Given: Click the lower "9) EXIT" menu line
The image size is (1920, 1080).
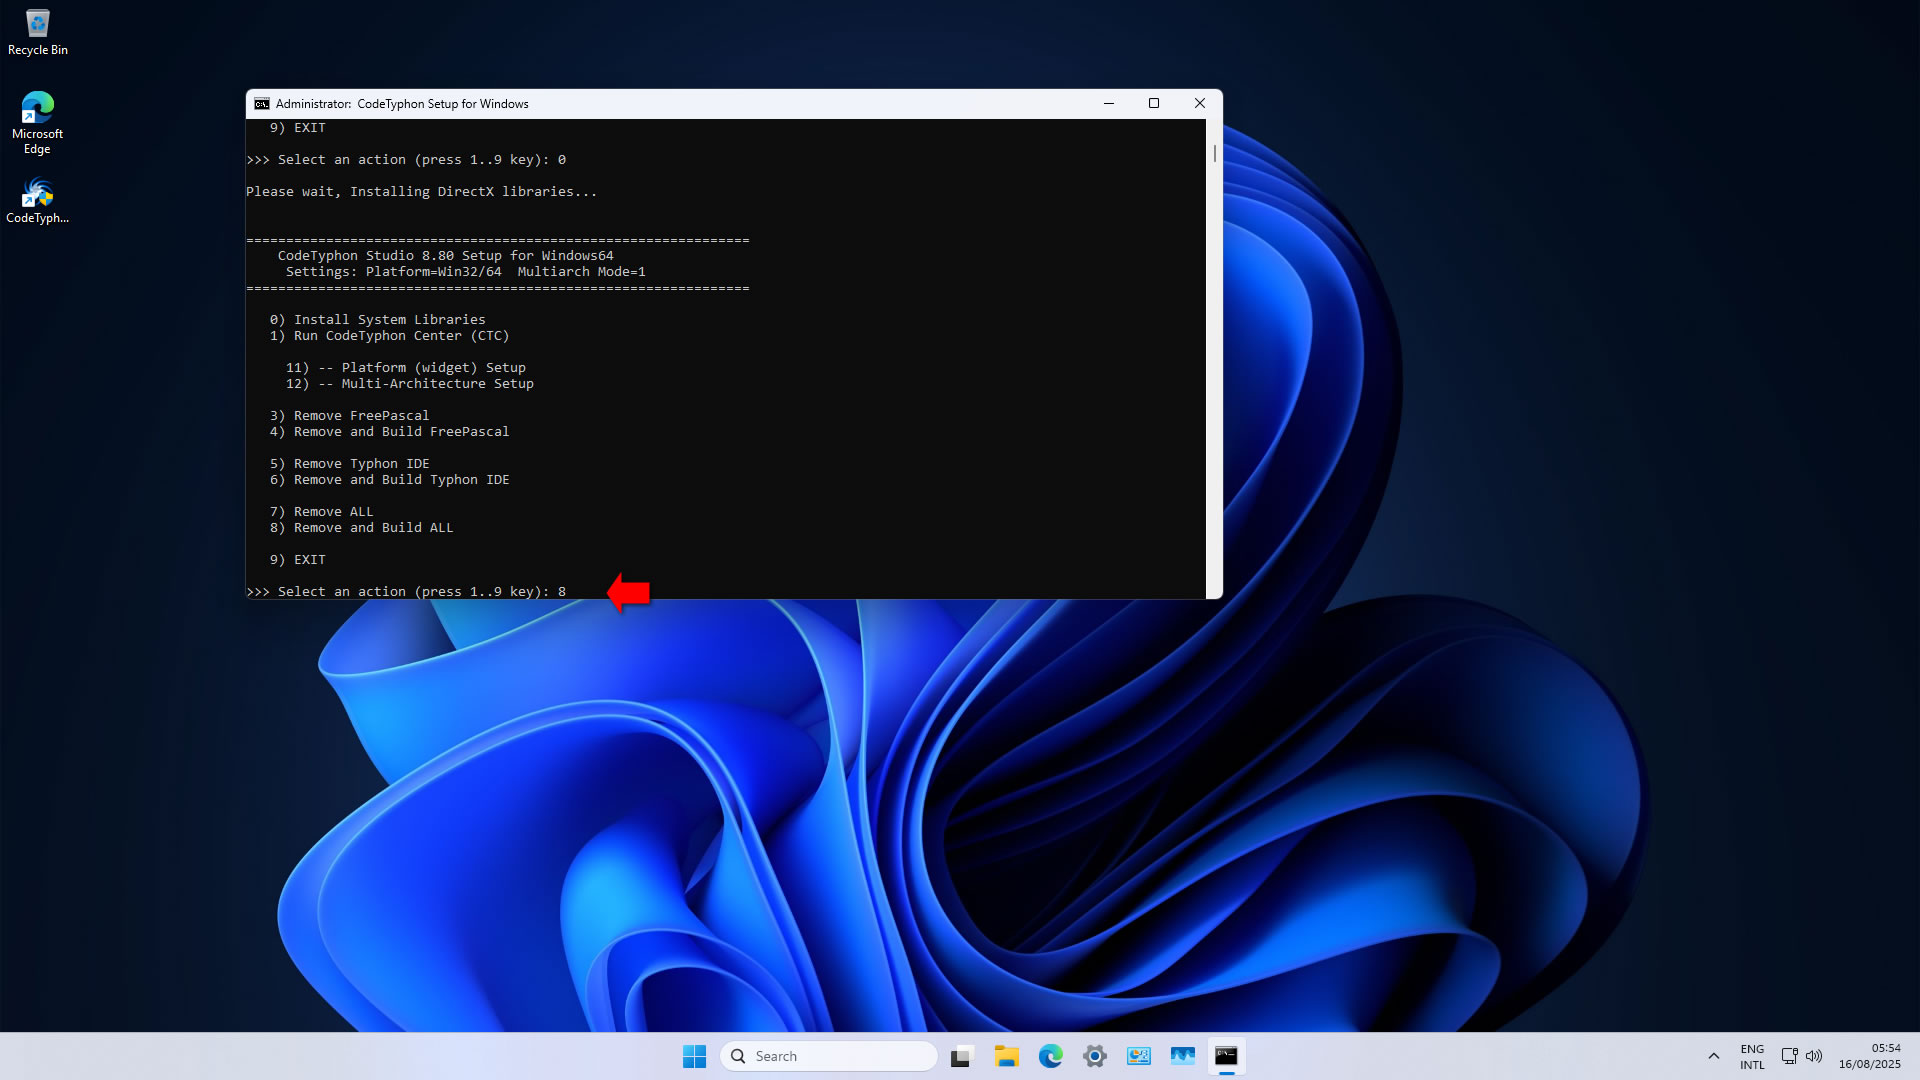Looking at the screenshot, I should [x=297, y=560].
